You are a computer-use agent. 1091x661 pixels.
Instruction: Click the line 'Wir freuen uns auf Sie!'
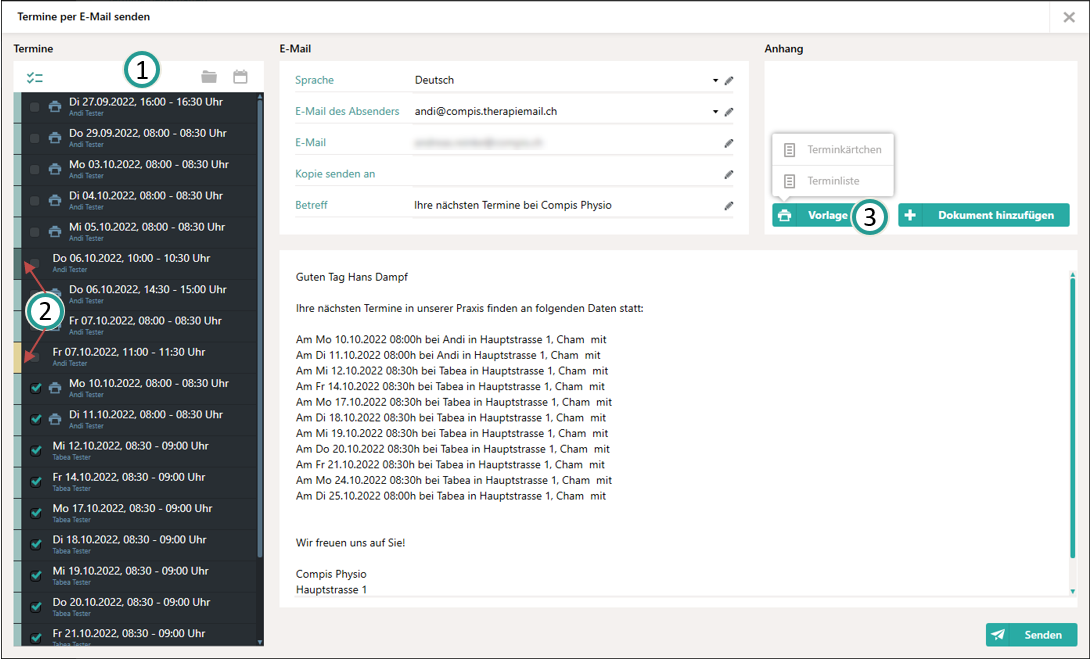[x=350, y=543]
